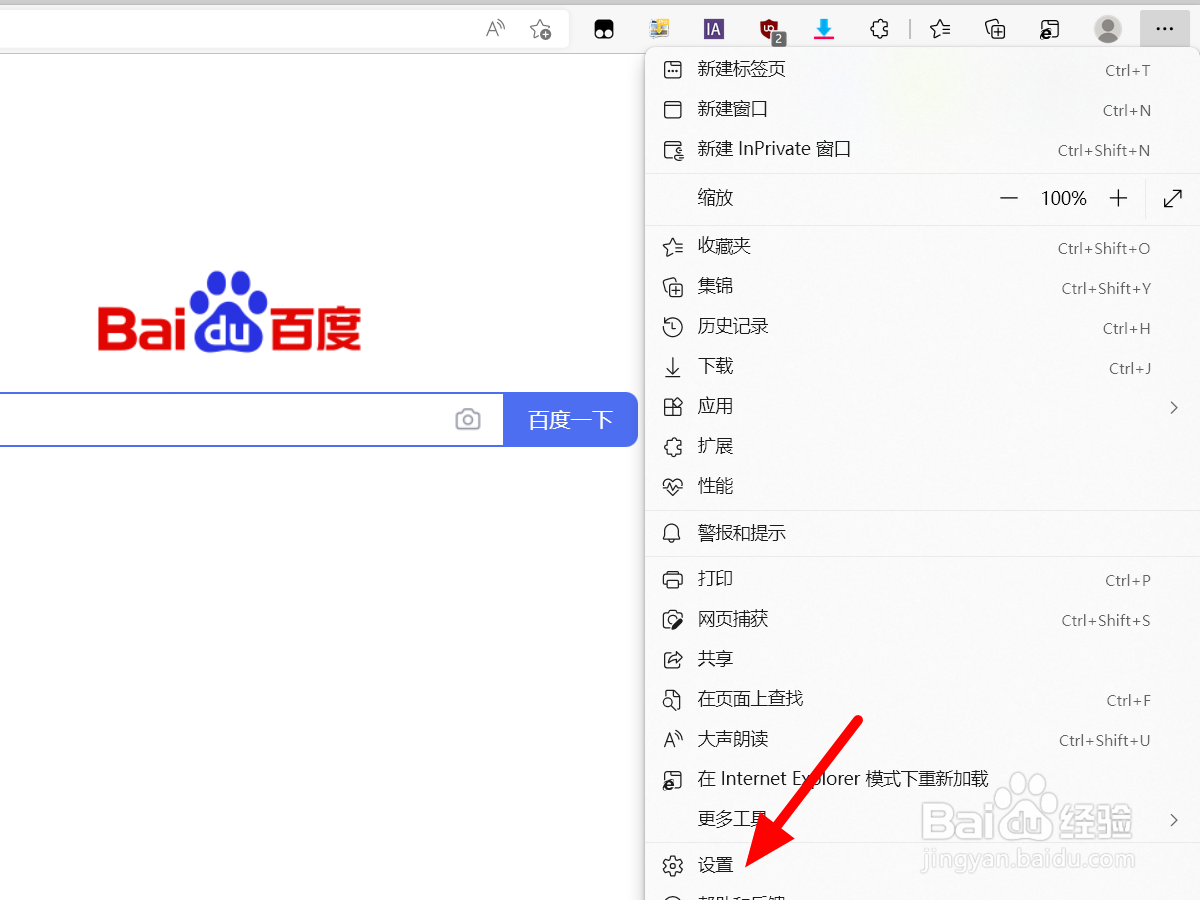Viewport: 1200px width, 900px height.
Task: Click the blue download arrow extension icon
Action: pyautogui.click(x=824, y=29)
